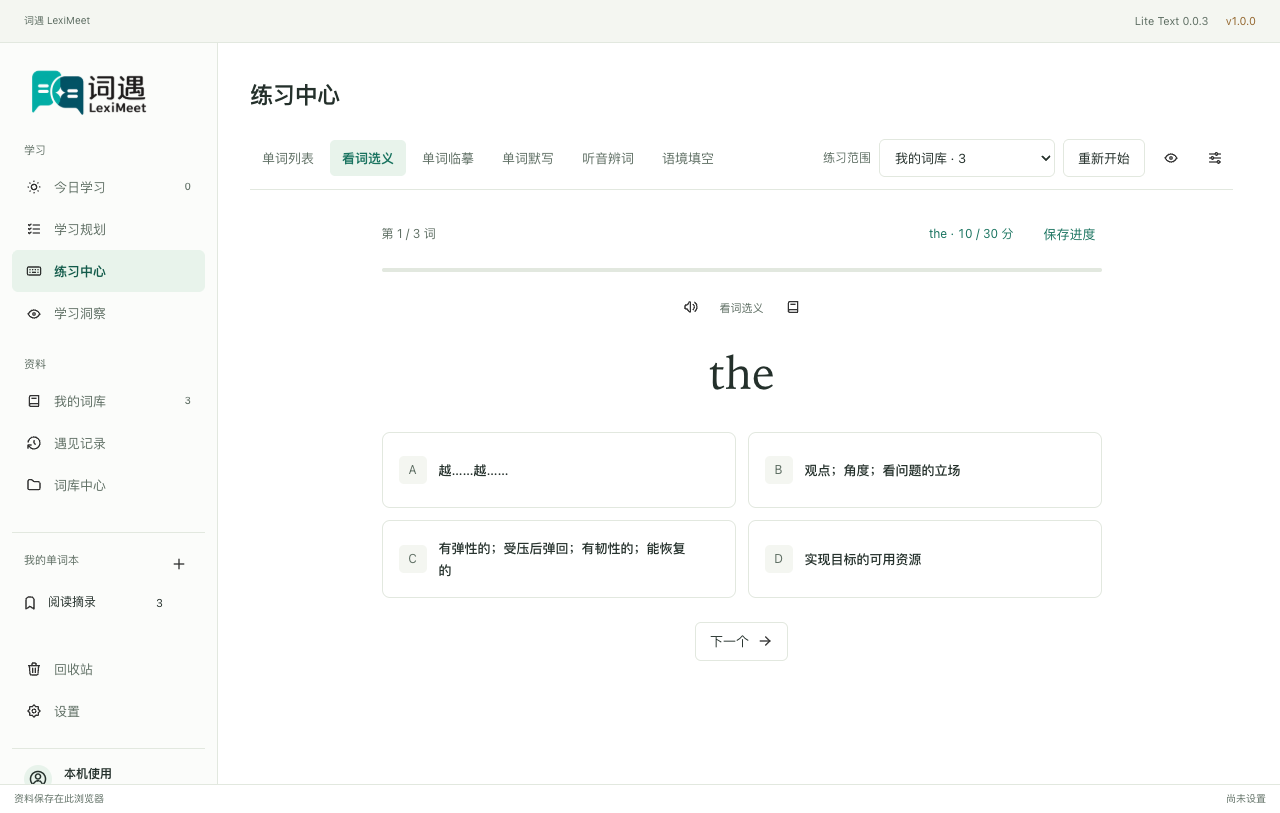The image size is (1280, 813).
Task: Click the 遇见记录 history icon
Action: coord(34,443)
